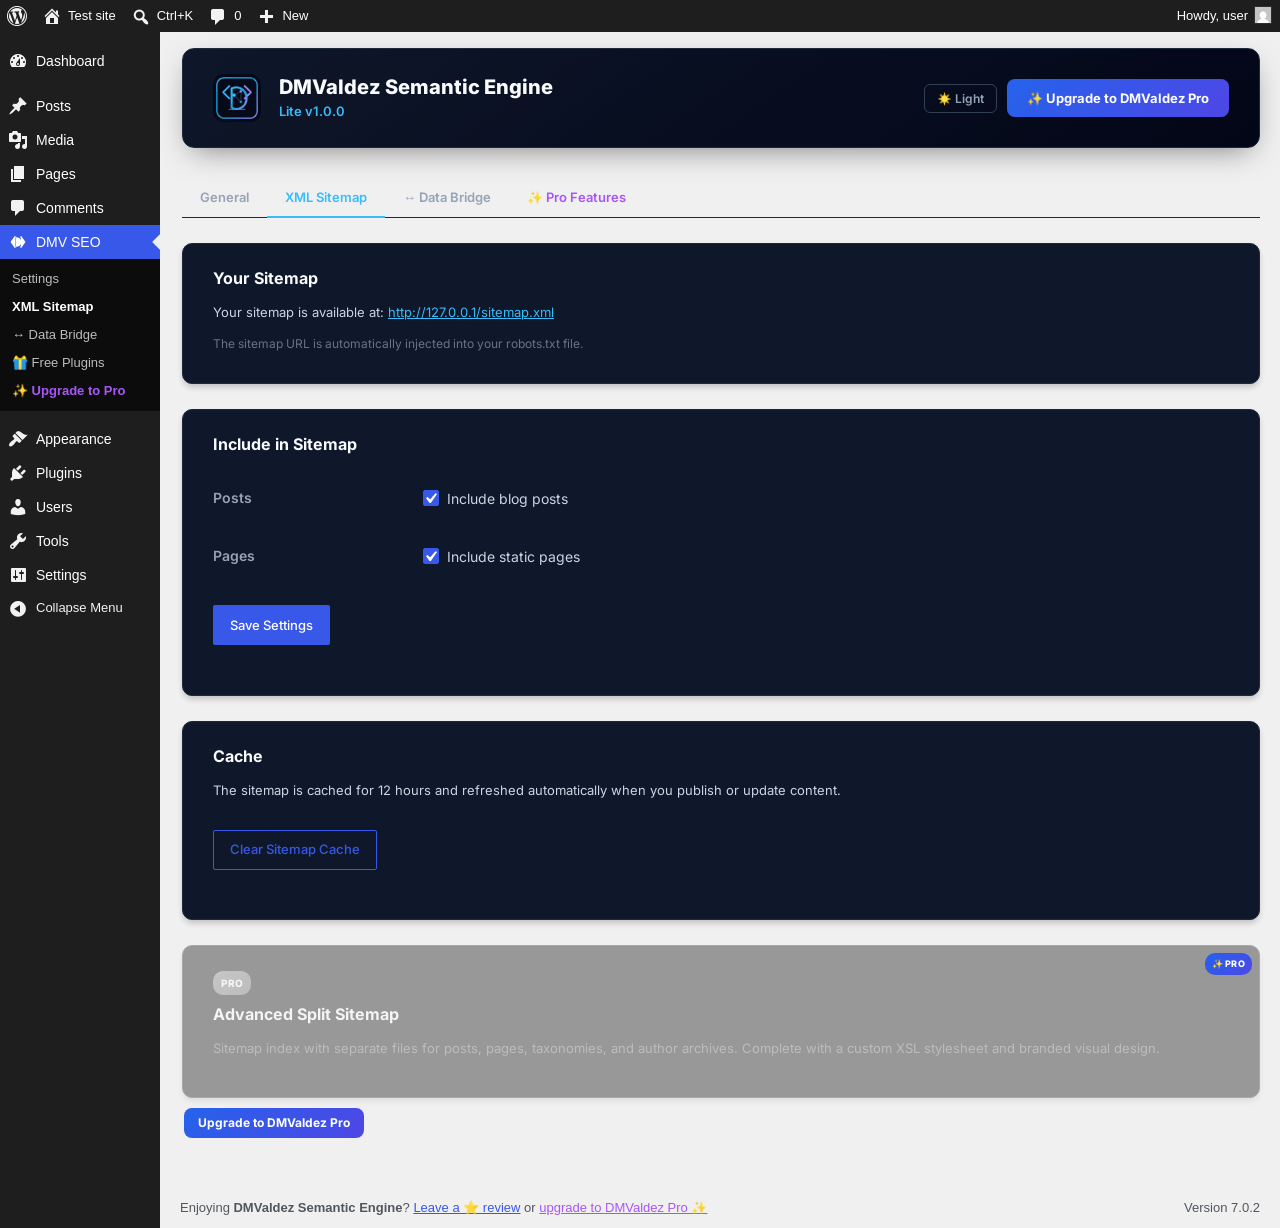The height and width of the screenshot is (1228, 1280).
Task: Click the Comments icon in sidebar
Action: click(18, 208)
